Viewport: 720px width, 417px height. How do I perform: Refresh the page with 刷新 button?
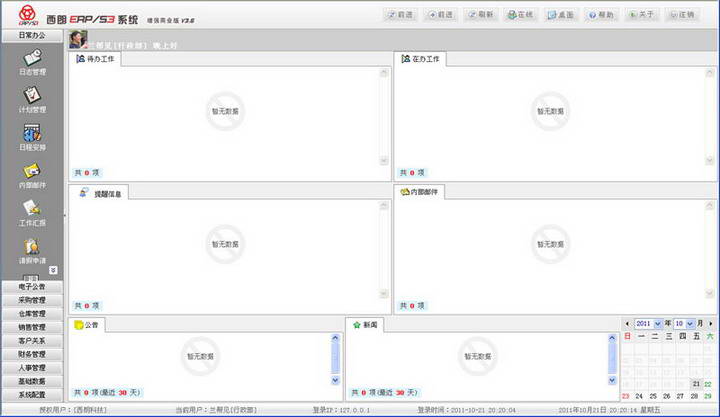tap(480, 15)
